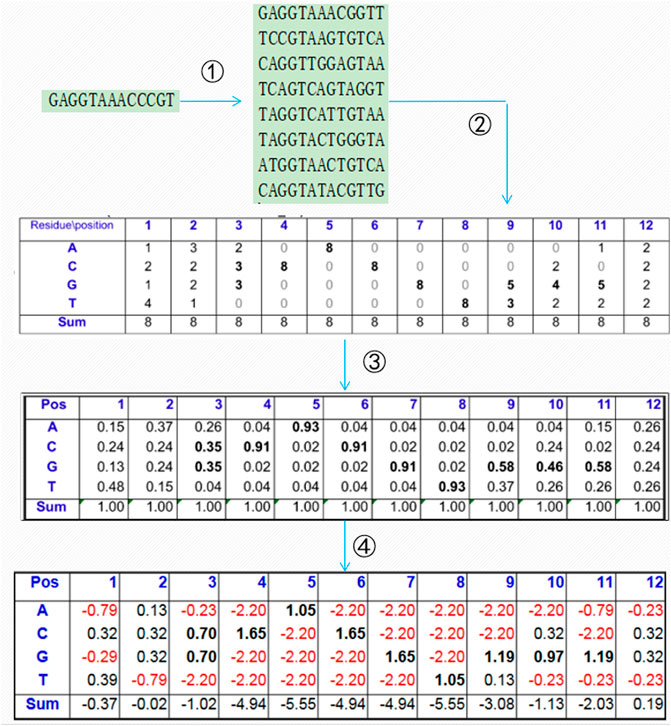The height and width of the screenshot is (726, 671).
Task: Click Sum -5.55 under position 5 in score table
Action: click(x=298, y=704)
